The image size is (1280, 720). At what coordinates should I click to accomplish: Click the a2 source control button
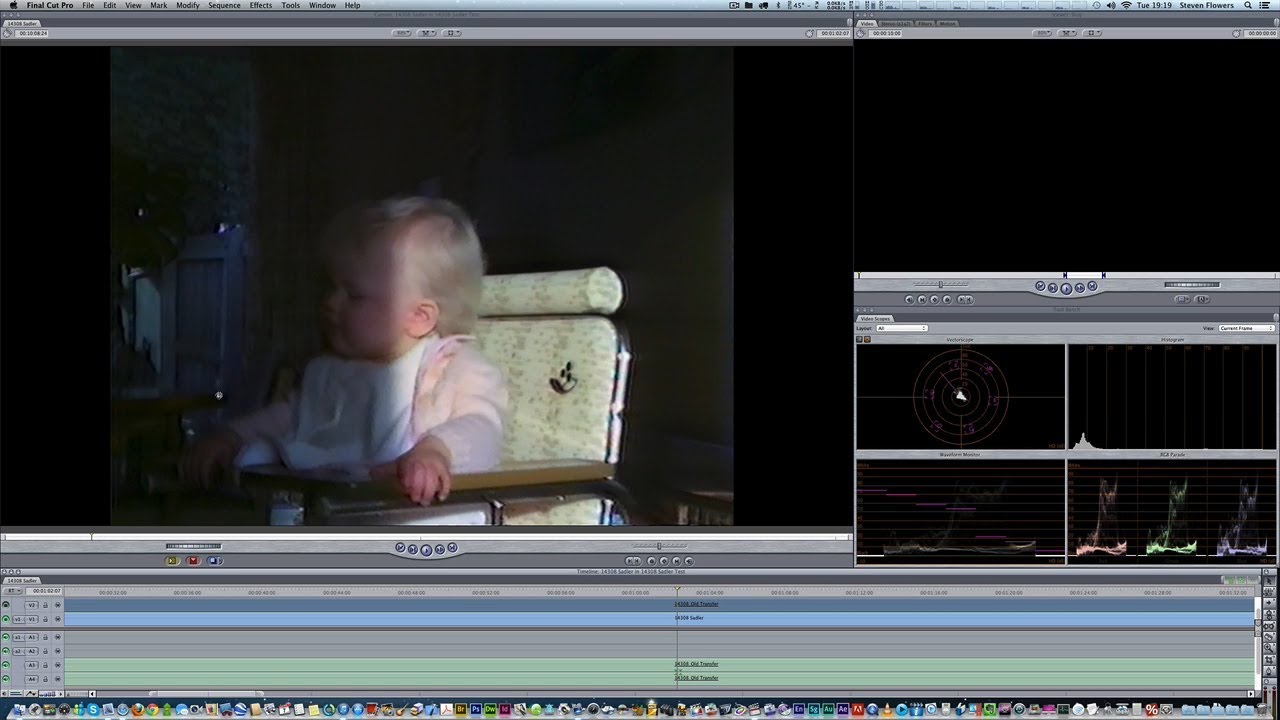point(18,651)
